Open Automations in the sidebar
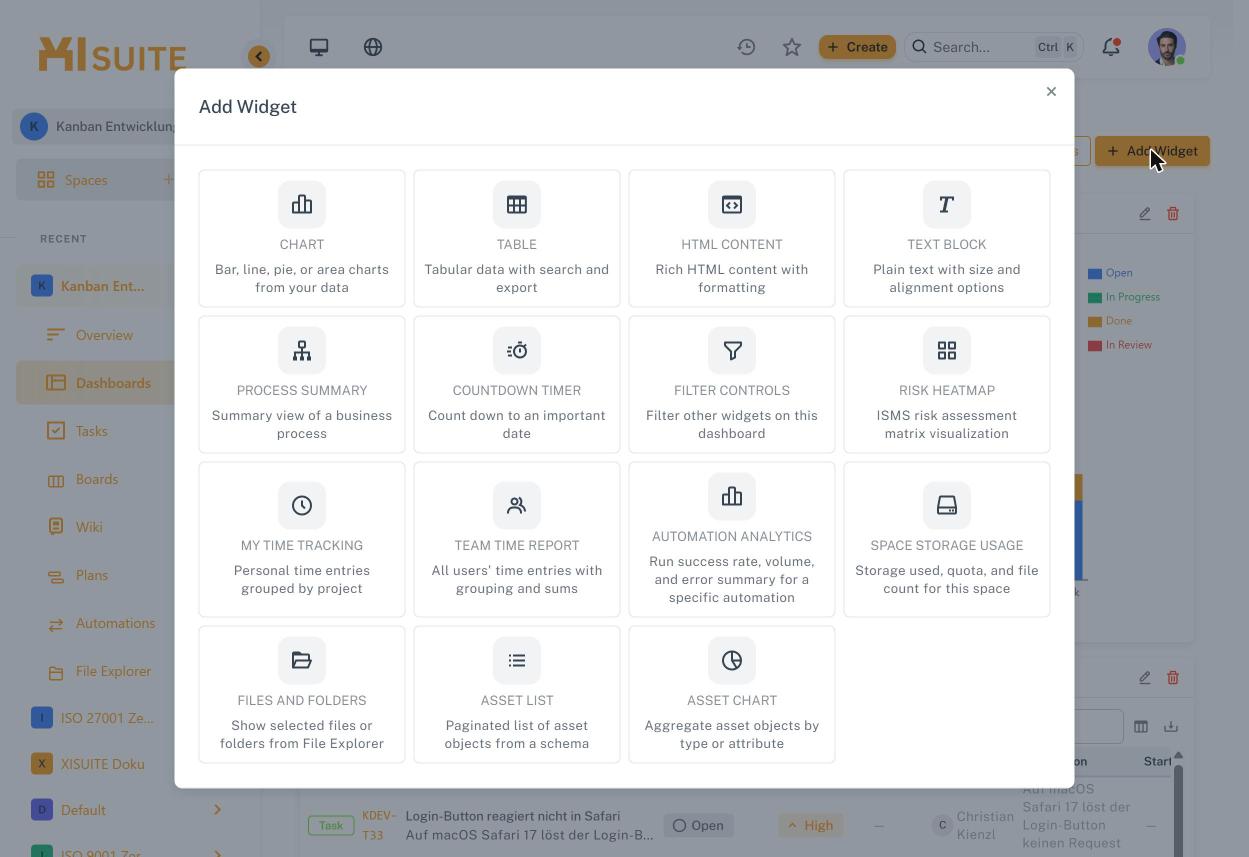Screen dimensions: 1249x857 [x=115, y=623]
